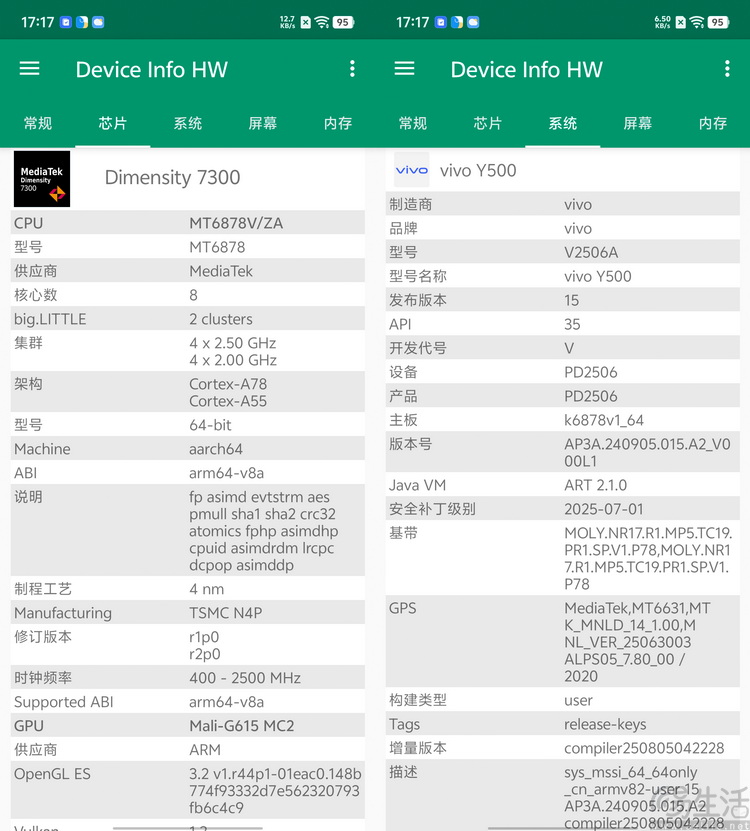Select Manufacturing value TSMC N4P
Viewport: 750px width, 831px height.
coord(226,613)
